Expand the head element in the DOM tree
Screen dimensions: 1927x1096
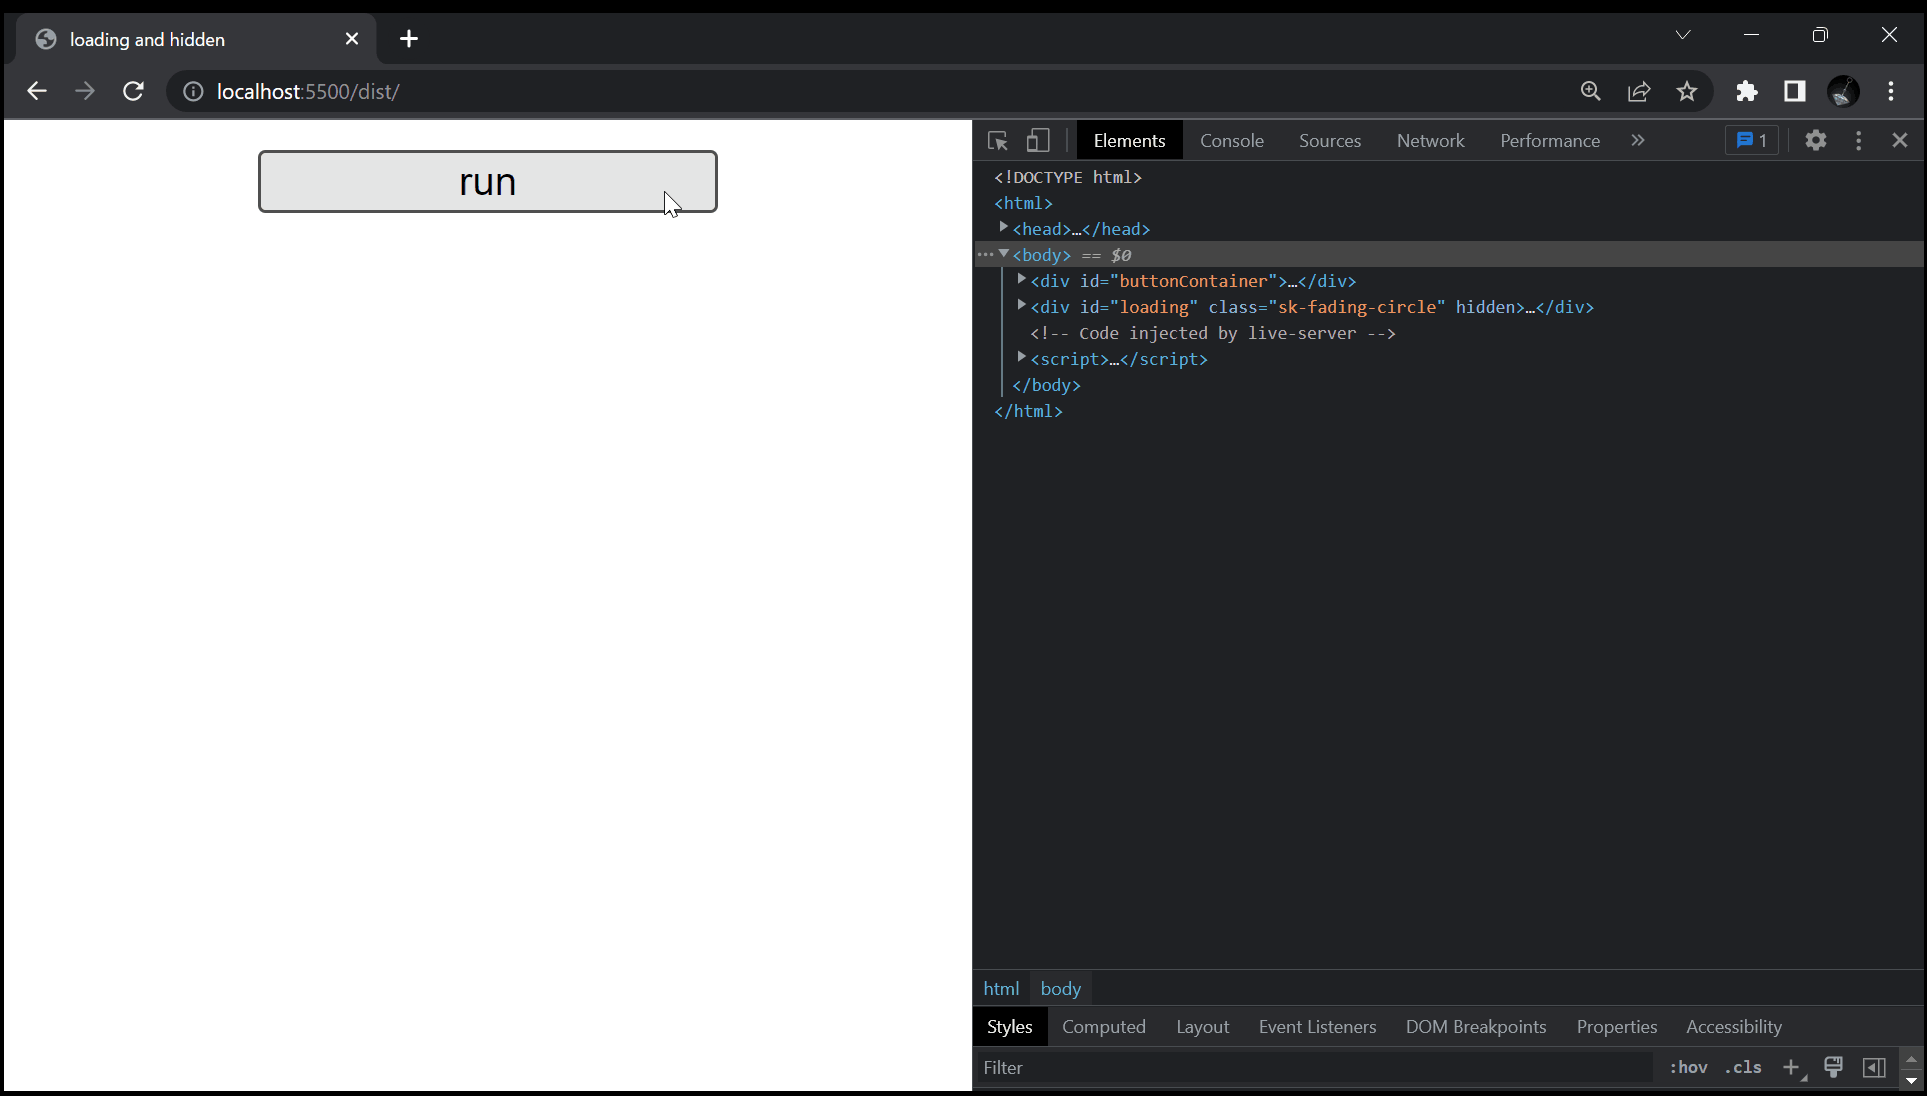tap(1004, 227)
